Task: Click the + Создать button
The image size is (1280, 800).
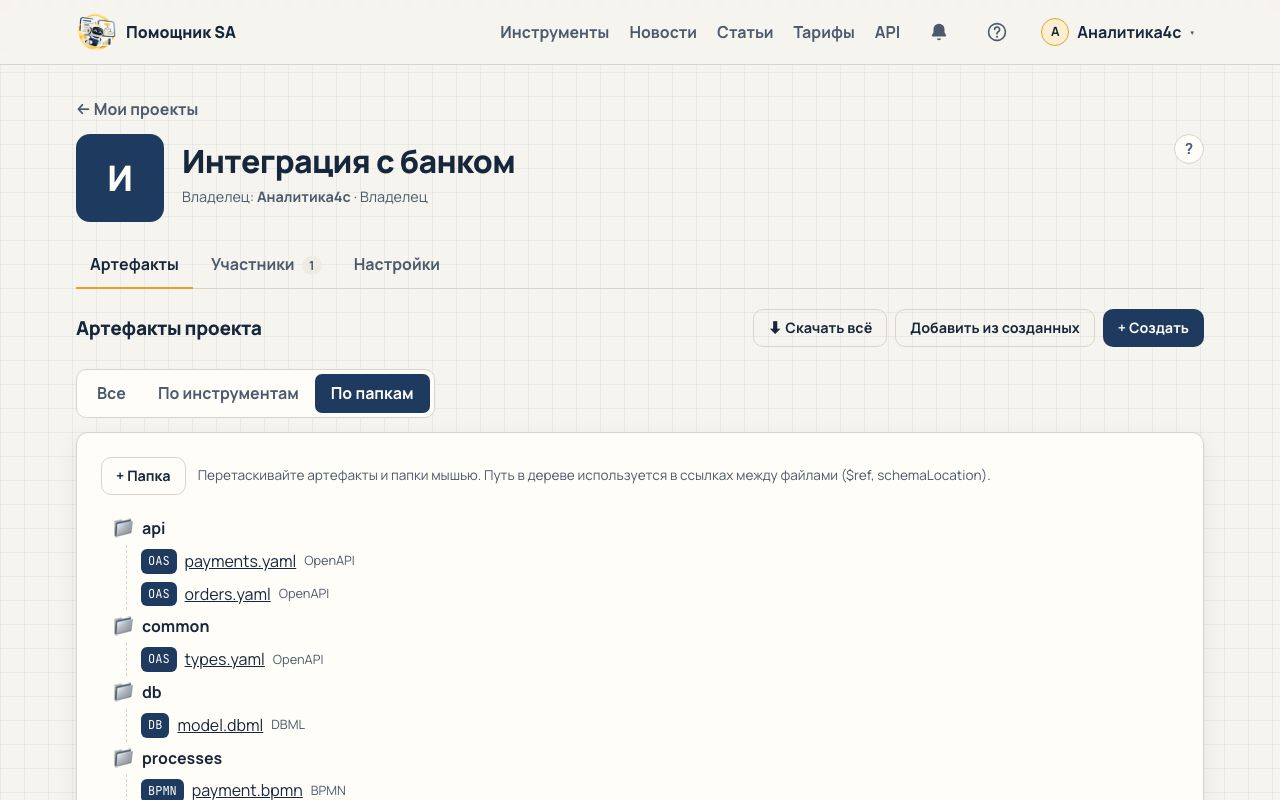Action: click(1153, 328)
